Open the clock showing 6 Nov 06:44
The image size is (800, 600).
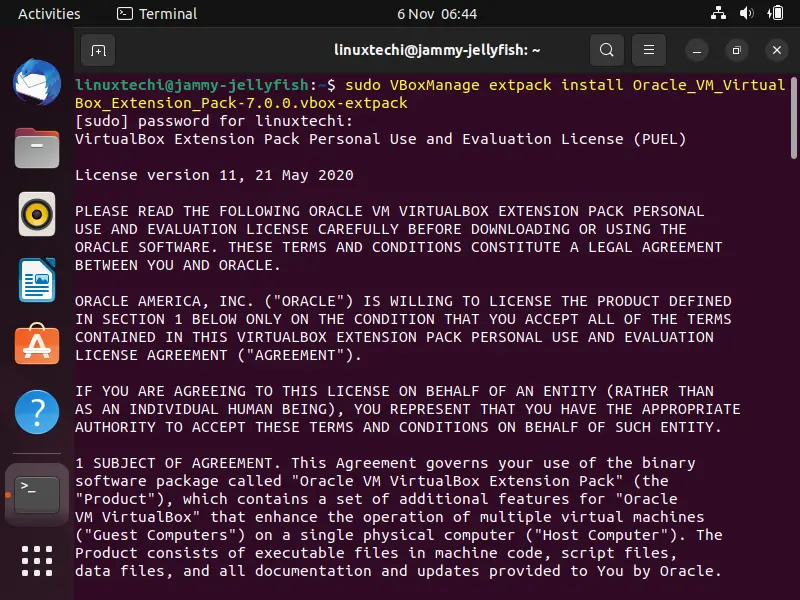437,14
